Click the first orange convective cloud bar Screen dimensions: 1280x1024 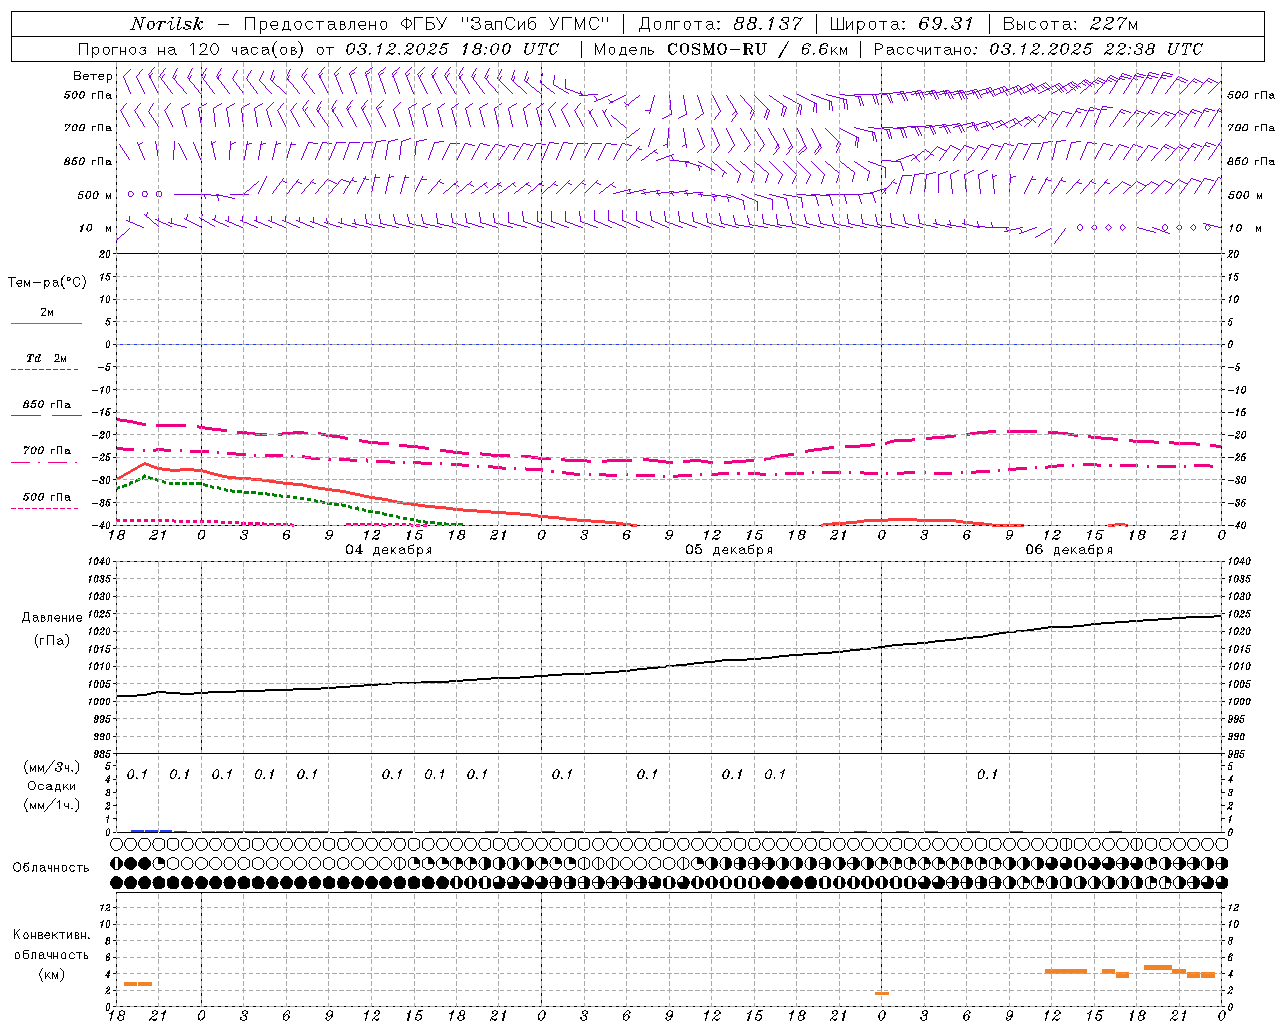137,984
